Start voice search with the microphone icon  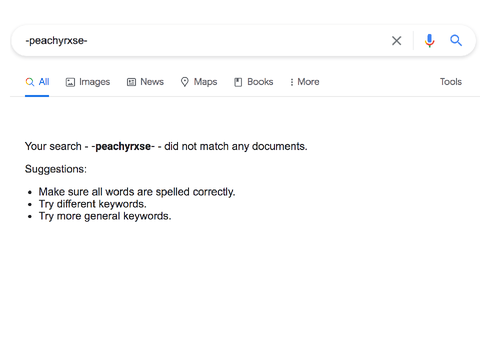pos(429,41)
